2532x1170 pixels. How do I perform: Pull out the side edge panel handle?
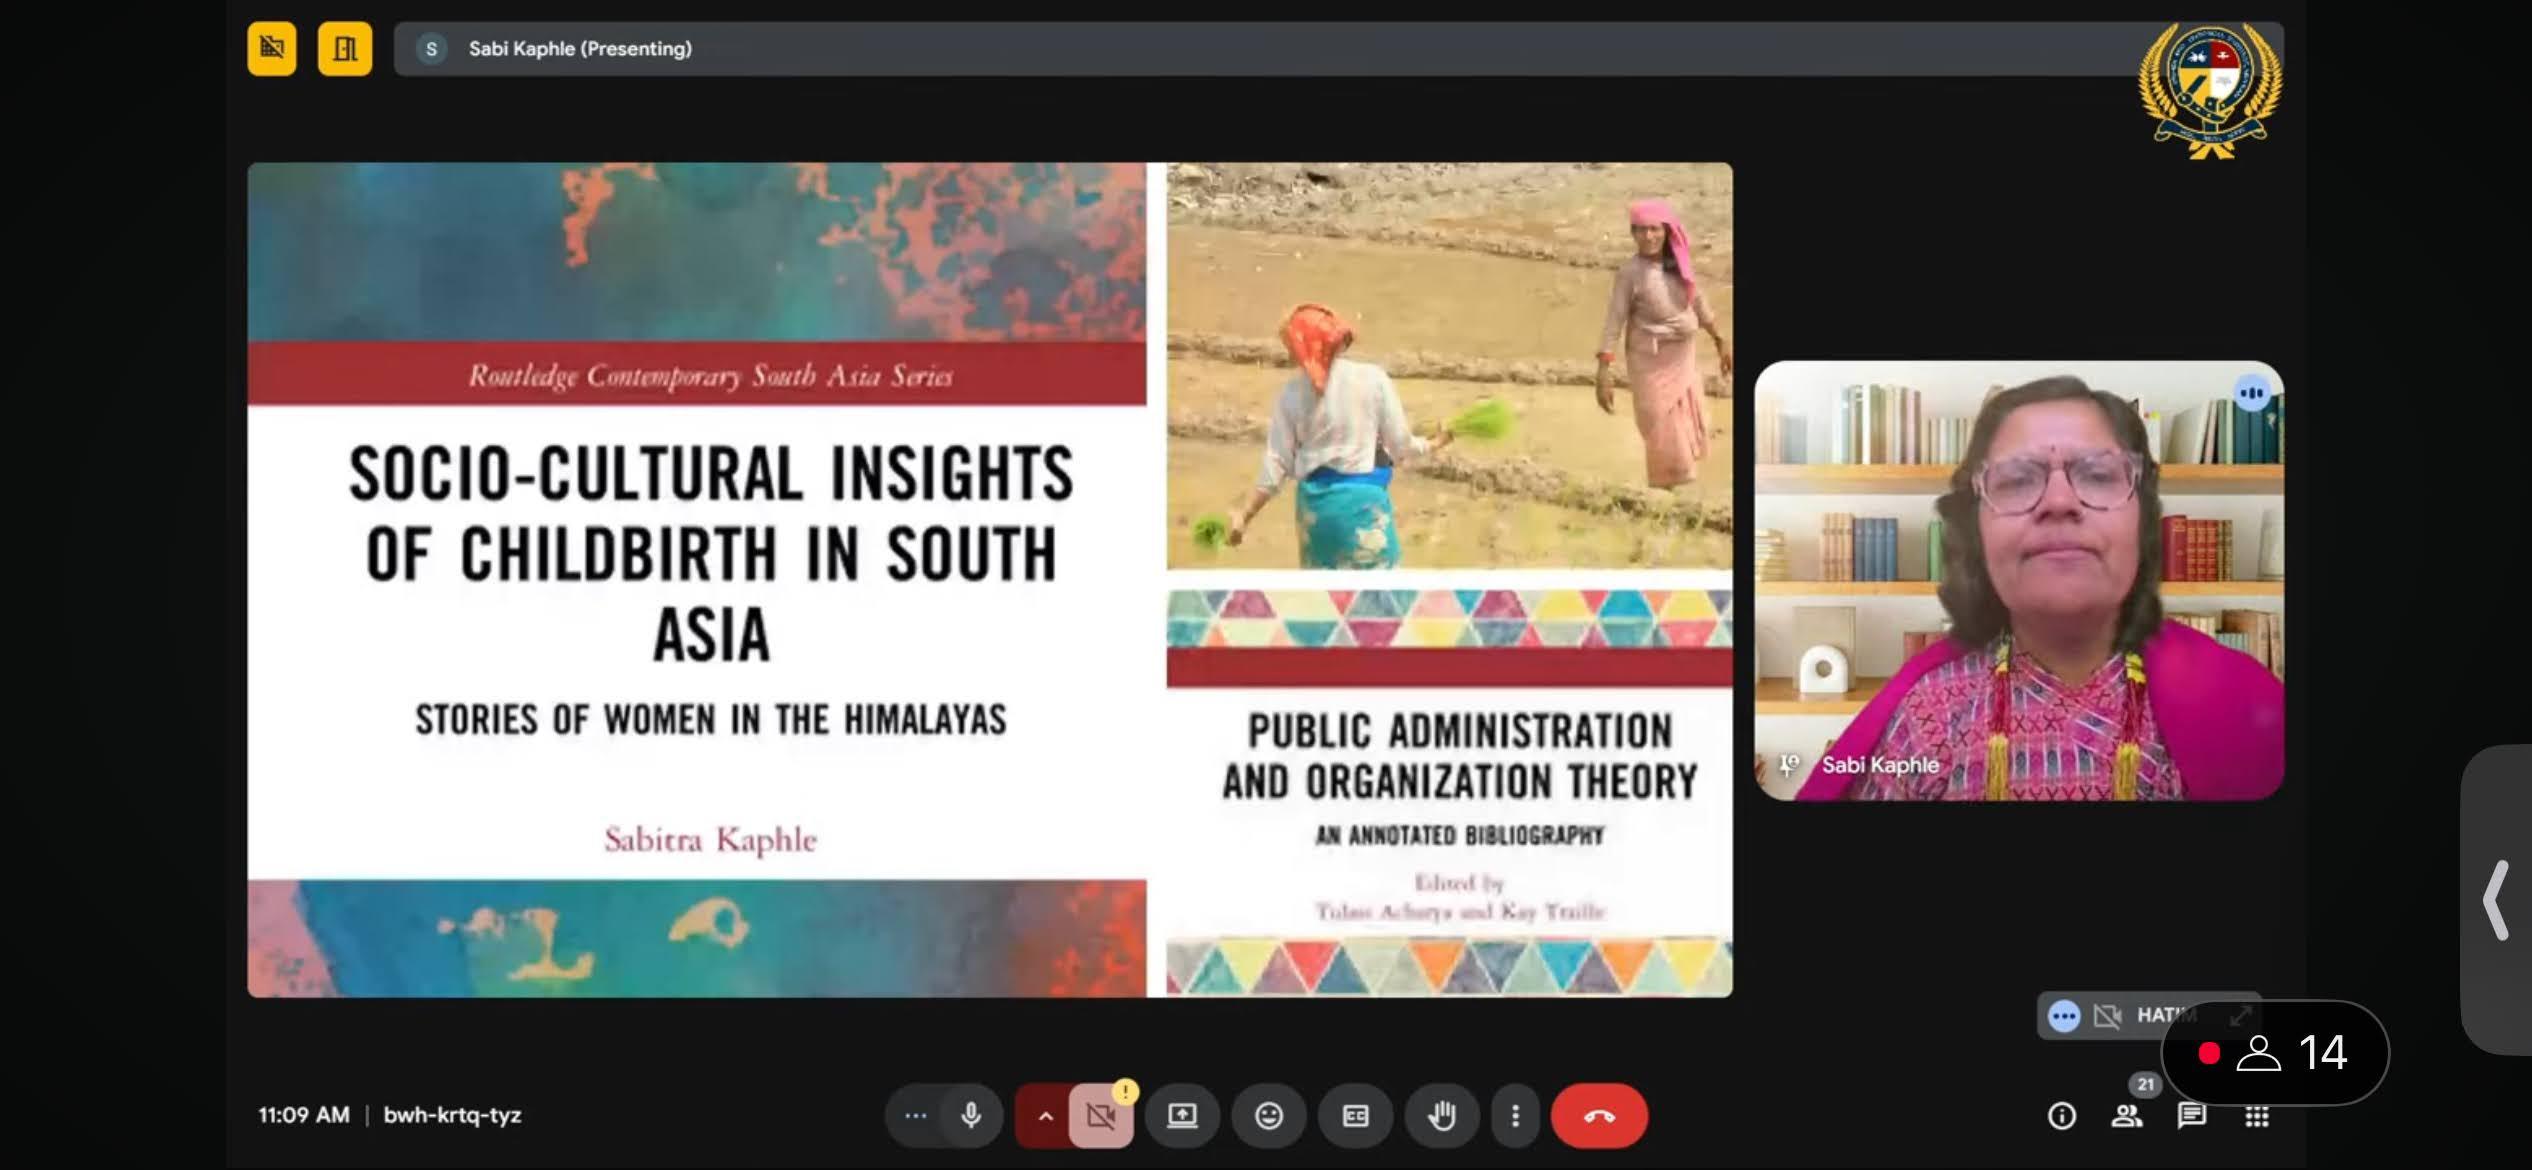[x=2497, y=900]
